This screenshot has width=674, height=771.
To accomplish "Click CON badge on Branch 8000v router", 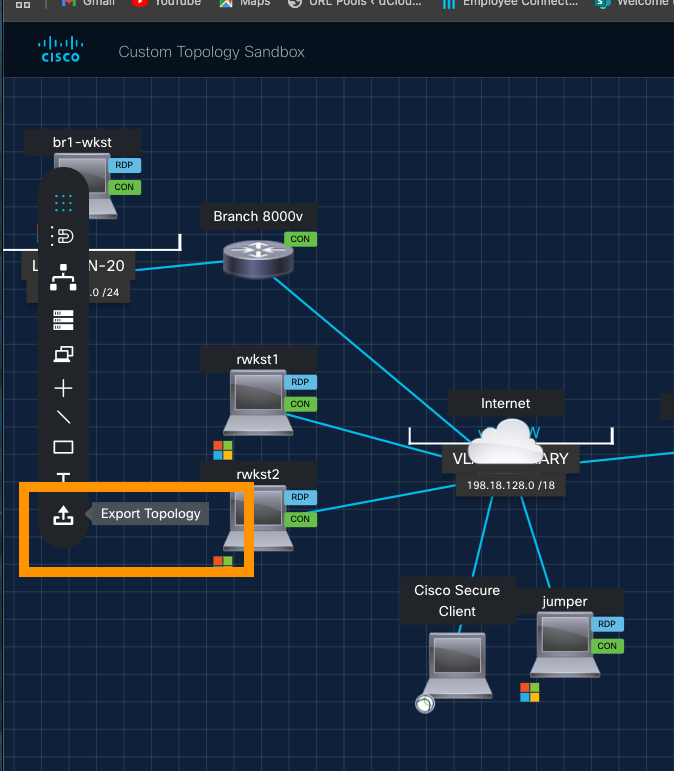I will coord(299,239).
